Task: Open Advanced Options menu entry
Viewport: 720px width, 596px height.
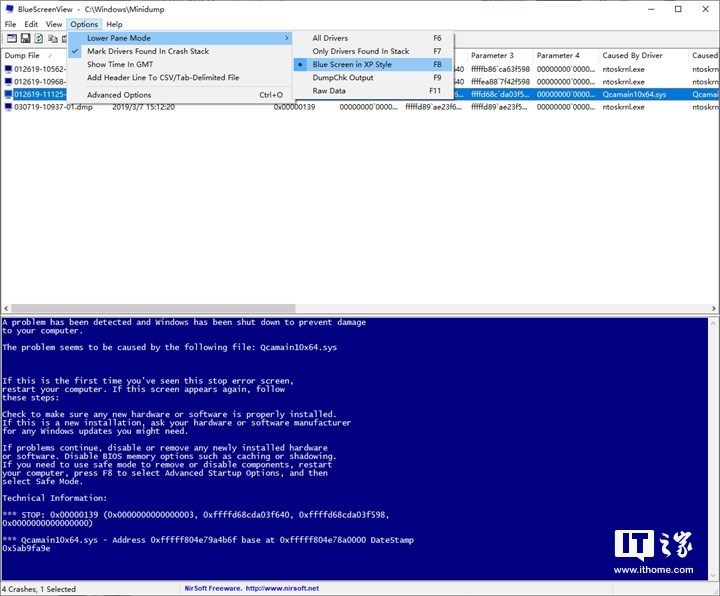Action: (119, 95)
